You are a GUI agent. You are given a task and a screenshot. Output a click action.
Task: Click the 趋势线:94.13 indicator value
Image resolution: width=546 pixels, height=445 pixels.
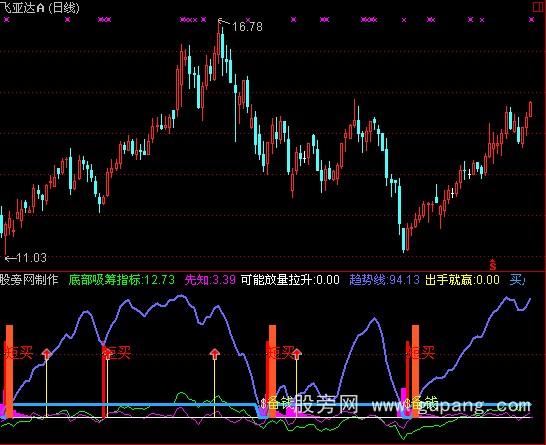pos(384,280)
